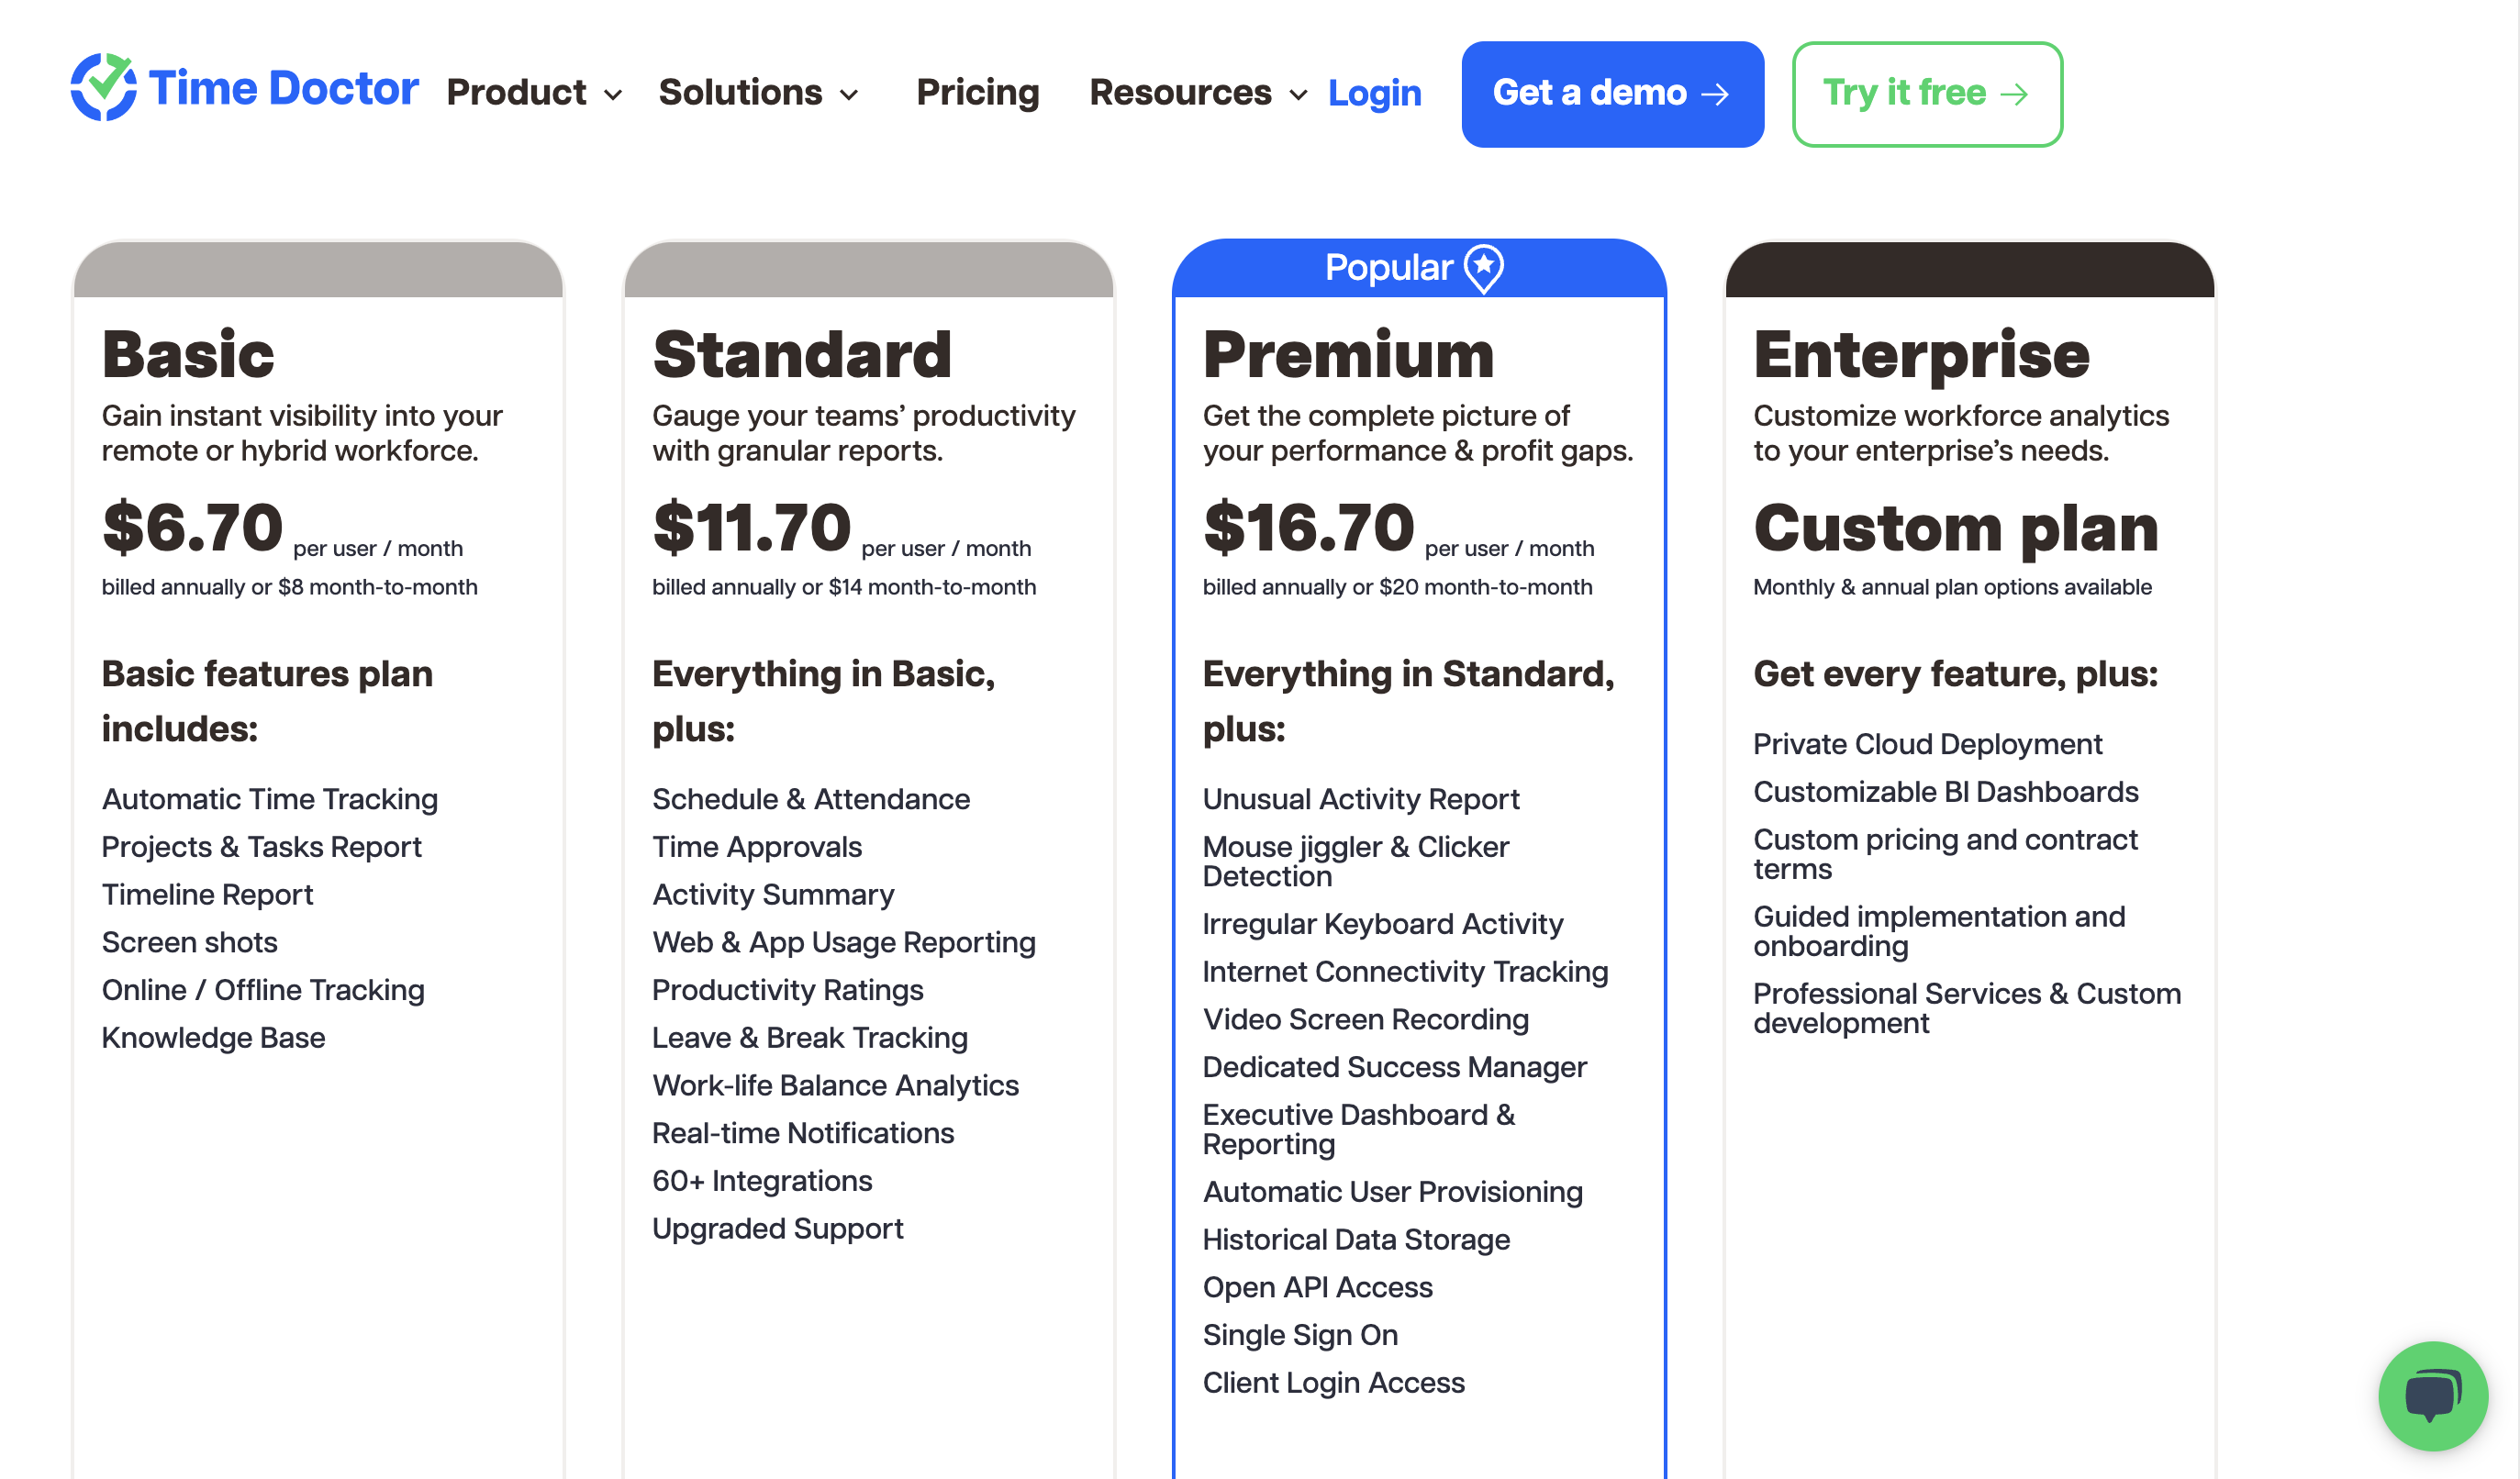
Task: Expand the Solutions dropdown chevron
Action: (x=849, y=95)
